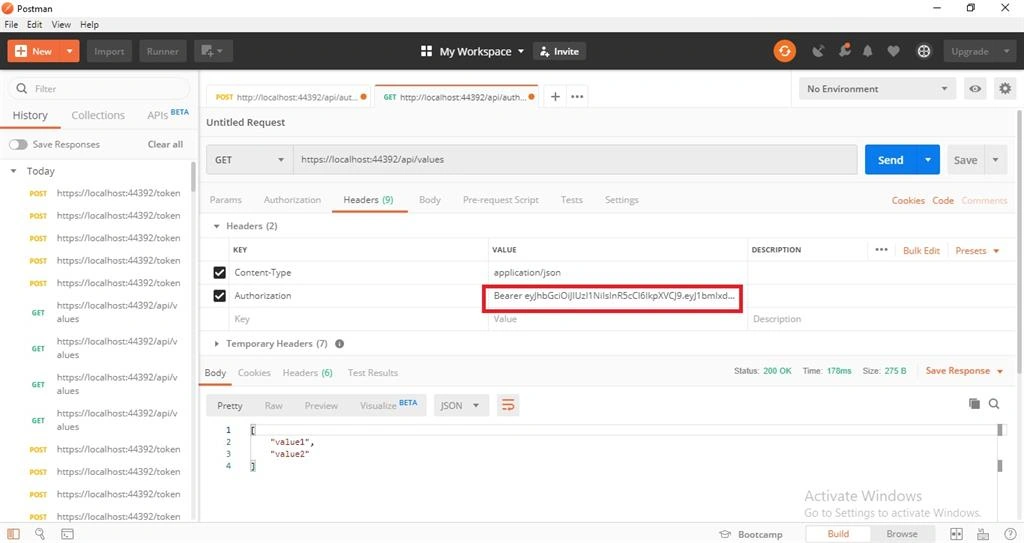Click the wrap lines icon in response

(508, 406)
